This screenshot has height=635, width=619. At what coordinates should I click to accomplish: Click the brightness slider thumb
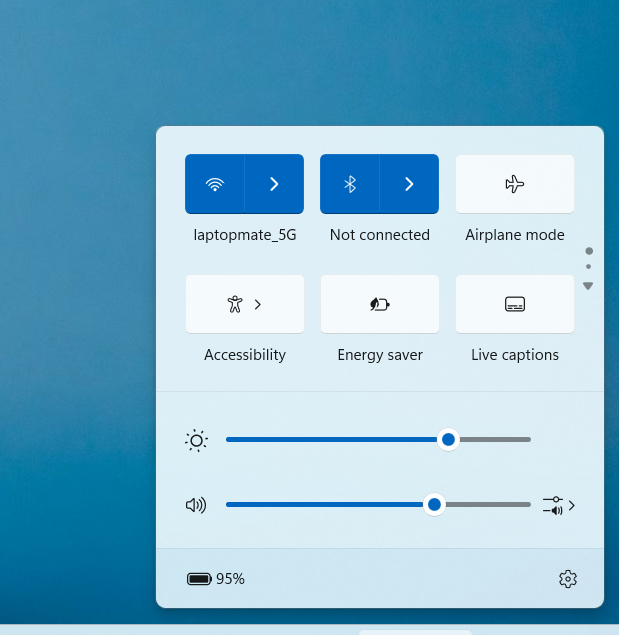(448, 439)
